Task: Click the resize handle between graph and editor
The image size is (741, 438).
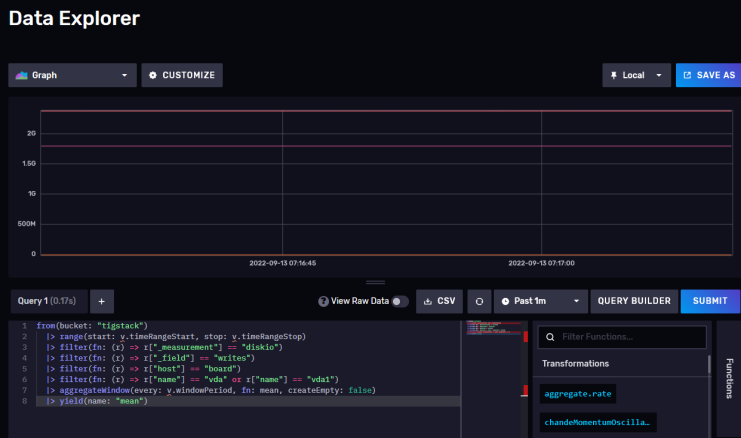Action: [375, 283]
